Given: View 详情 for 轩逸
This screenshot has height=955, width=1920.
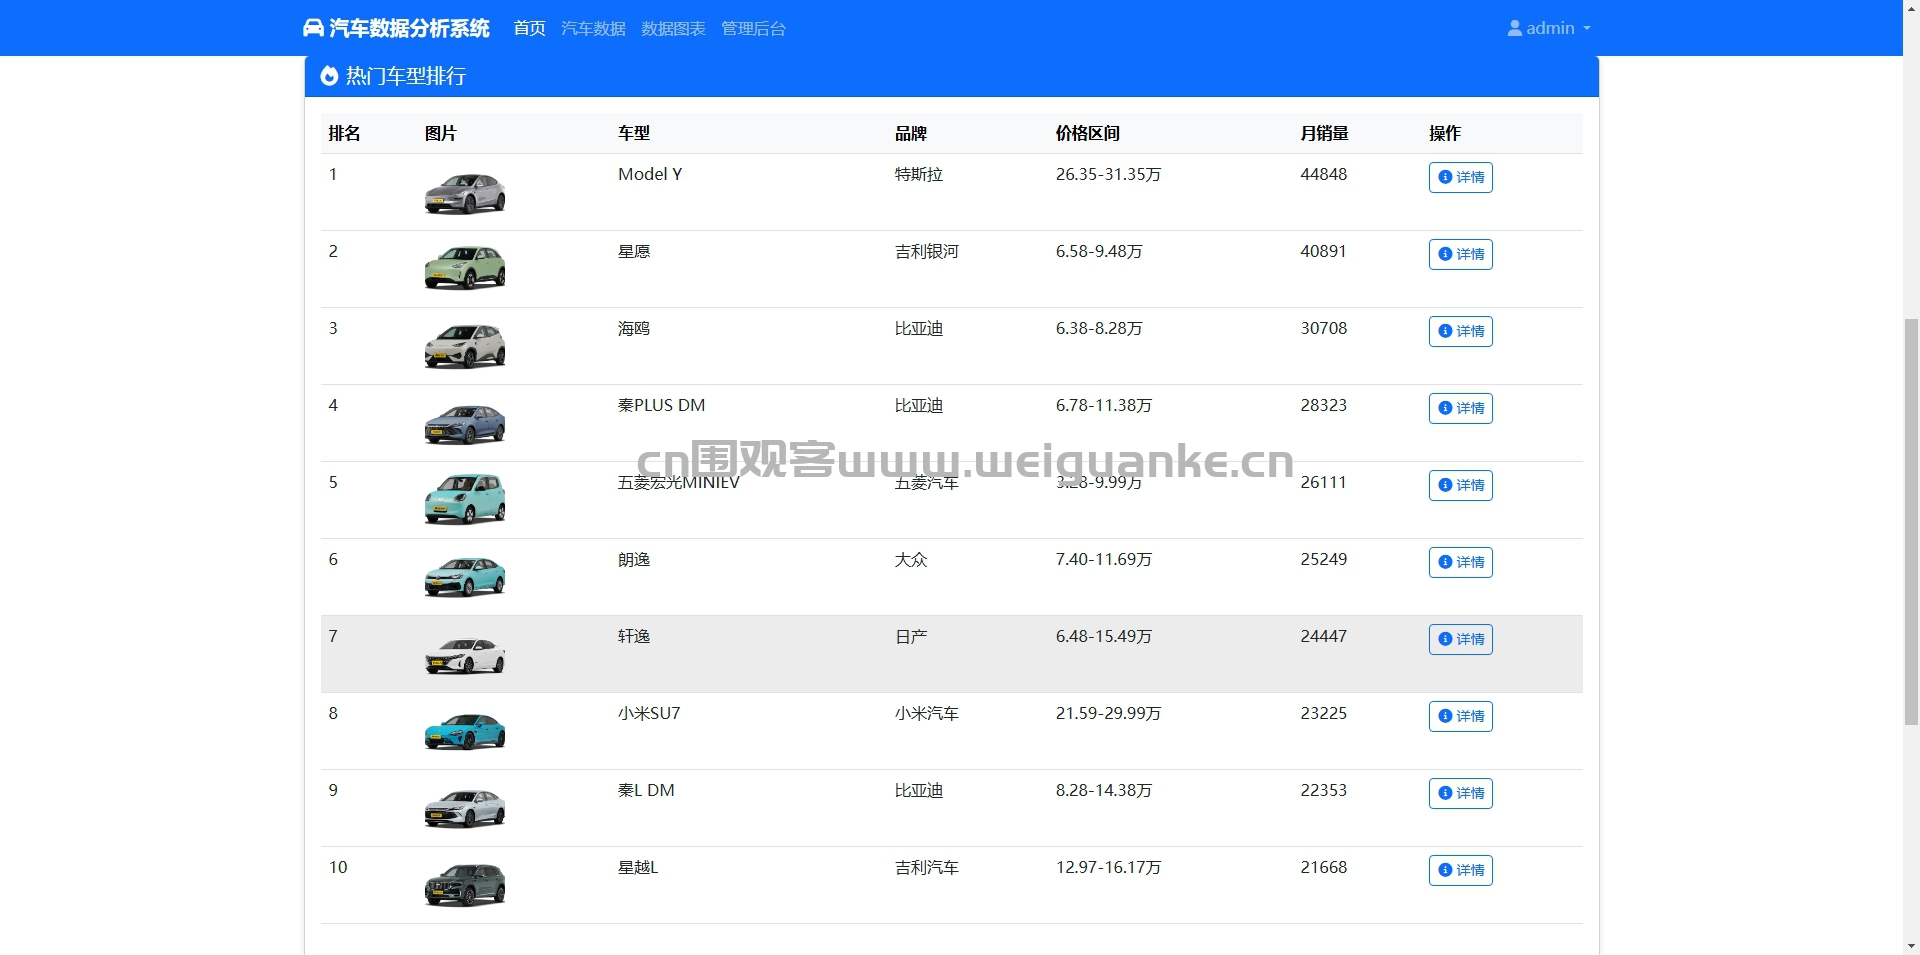Looking at the screenshot, I should click(1460, 639).
